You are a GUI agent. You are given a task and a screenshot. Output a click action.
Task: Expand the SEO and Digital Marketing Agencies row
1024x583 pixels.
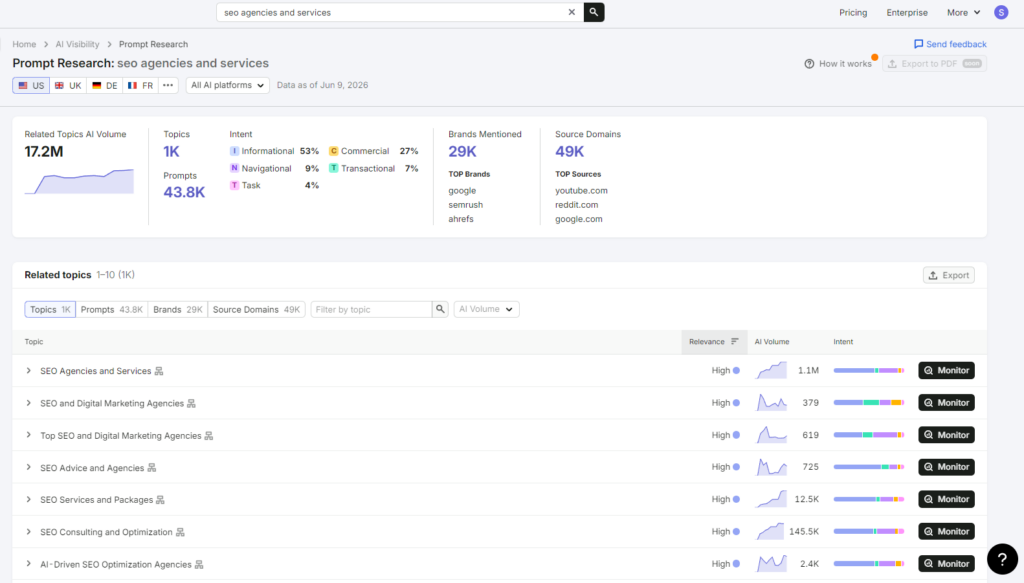point(29,403)
